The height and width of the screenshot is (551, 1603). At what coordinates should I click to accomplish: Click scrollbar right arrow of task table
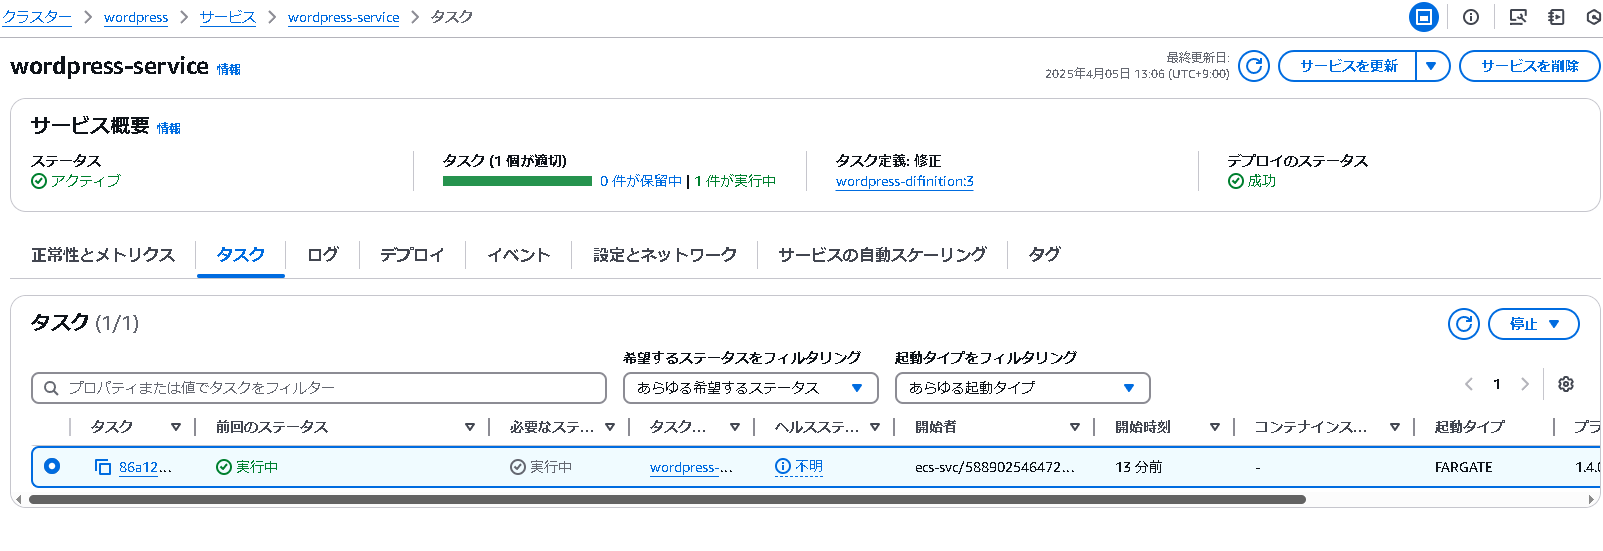1590,499
